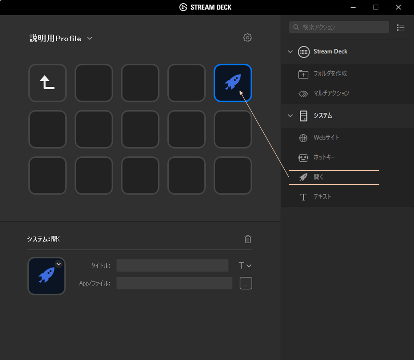This screenshot has width=414, height=360.
Task: Collapse the システム category chevron
Action: 290,116
